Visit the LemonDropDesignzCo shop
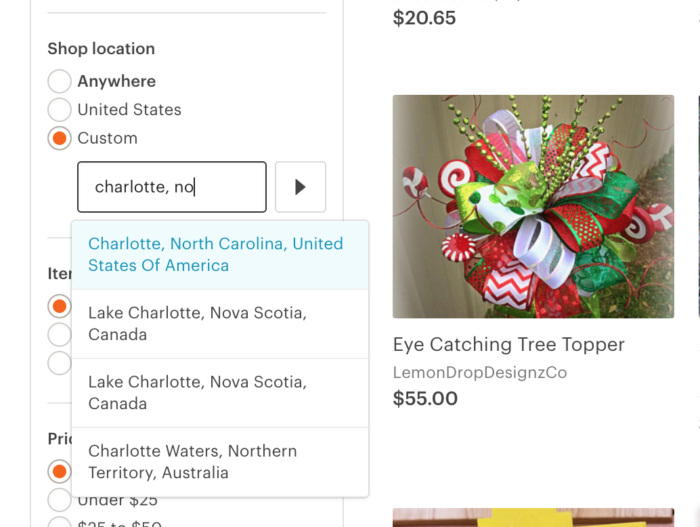 (x=480, y=373)
